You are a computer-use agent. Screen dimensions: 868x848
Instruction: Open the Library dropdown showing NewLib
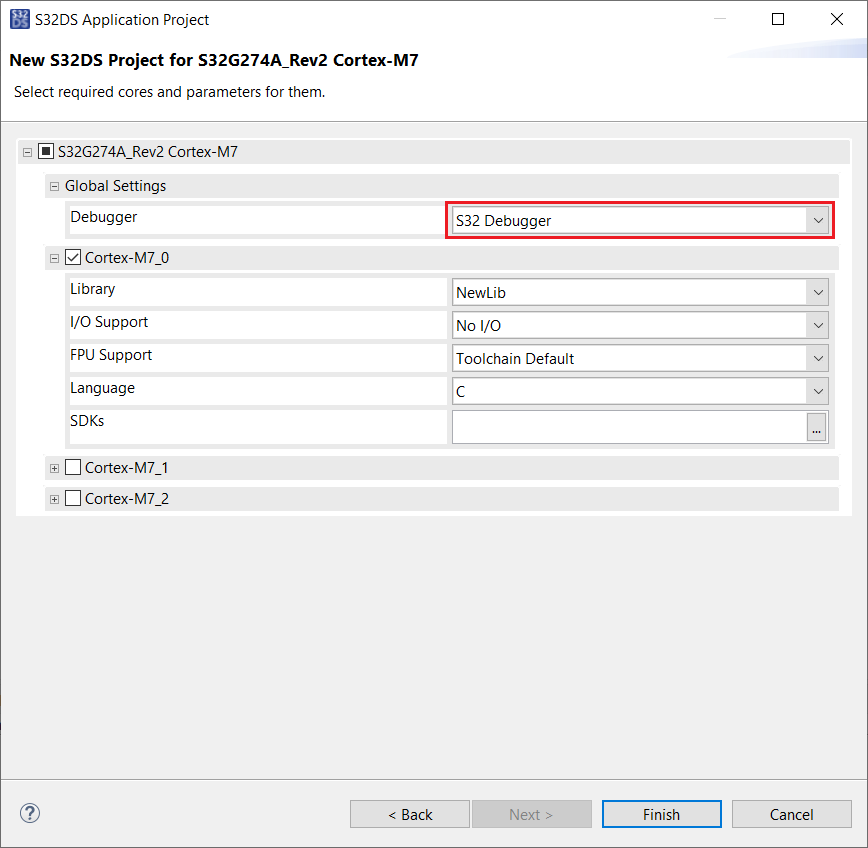click(640, 292)
